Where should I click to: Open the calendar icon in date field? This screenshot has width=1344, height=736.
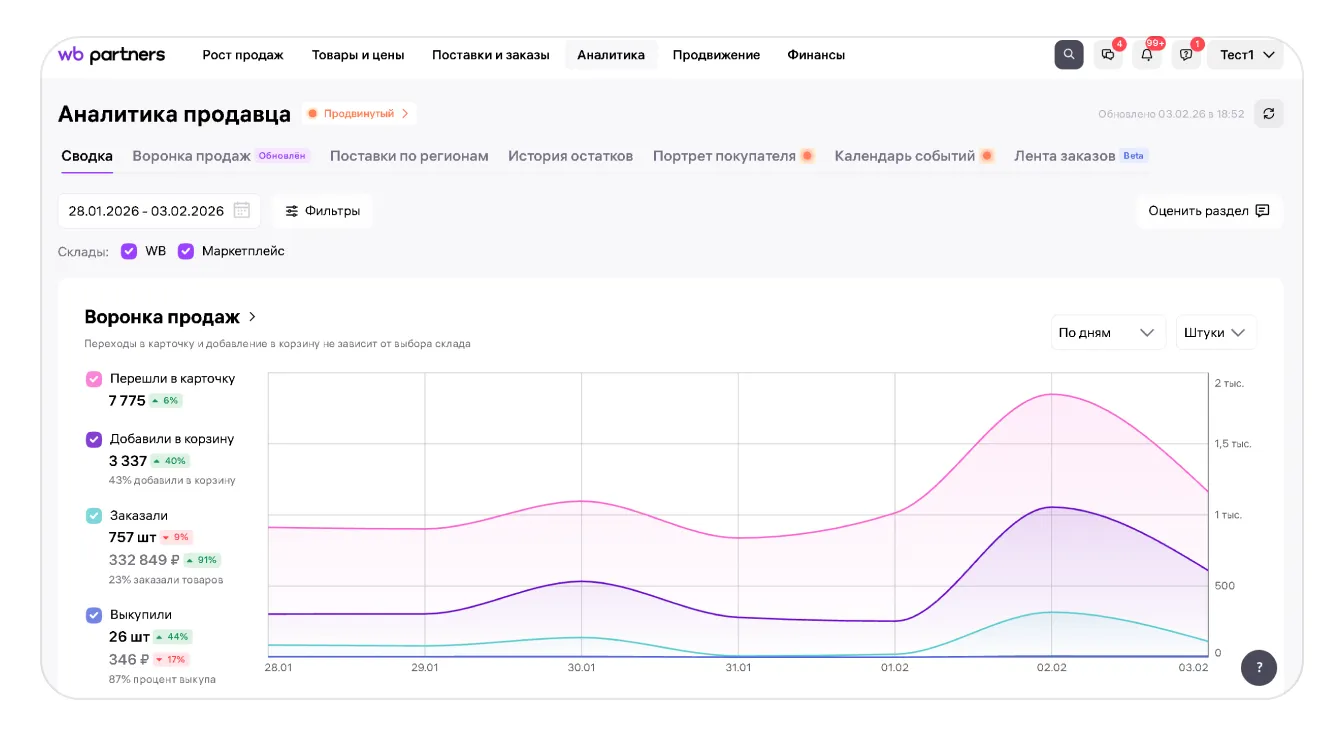click(x=242, y=211)
